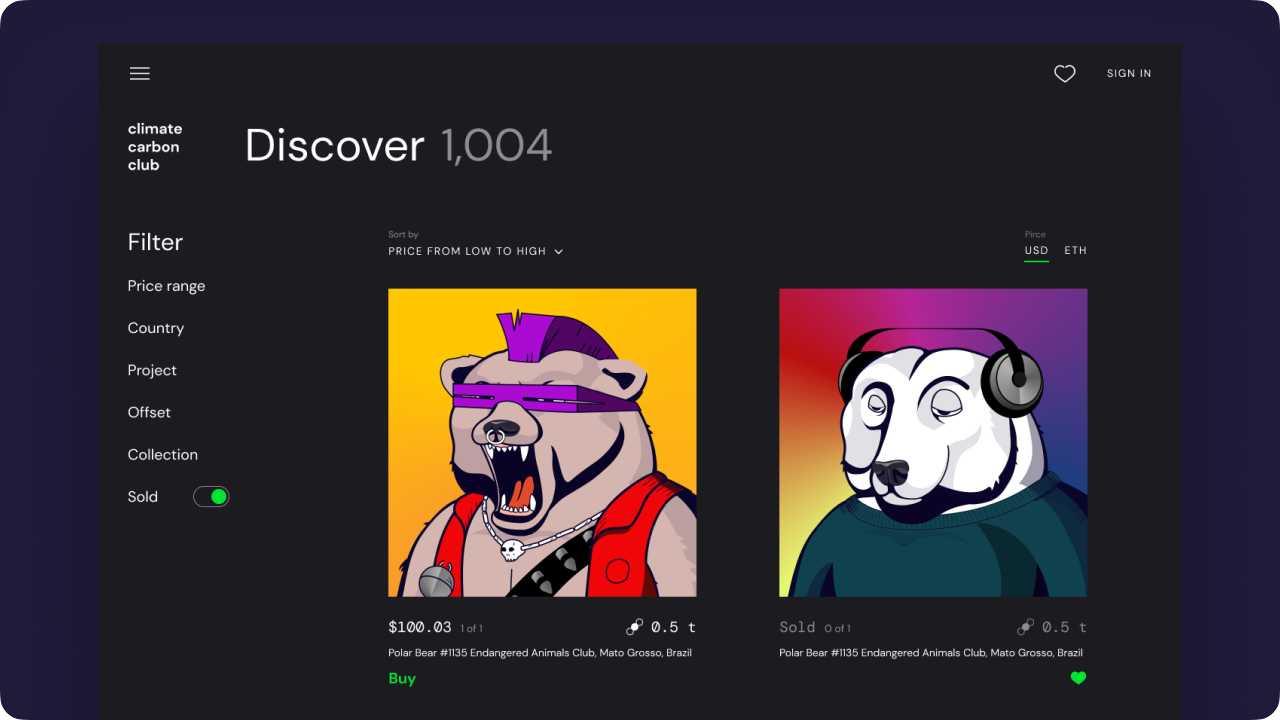This screenshot has width=1280, height=720.
Task: Open the Offset filter option
Action: point(149,412)
